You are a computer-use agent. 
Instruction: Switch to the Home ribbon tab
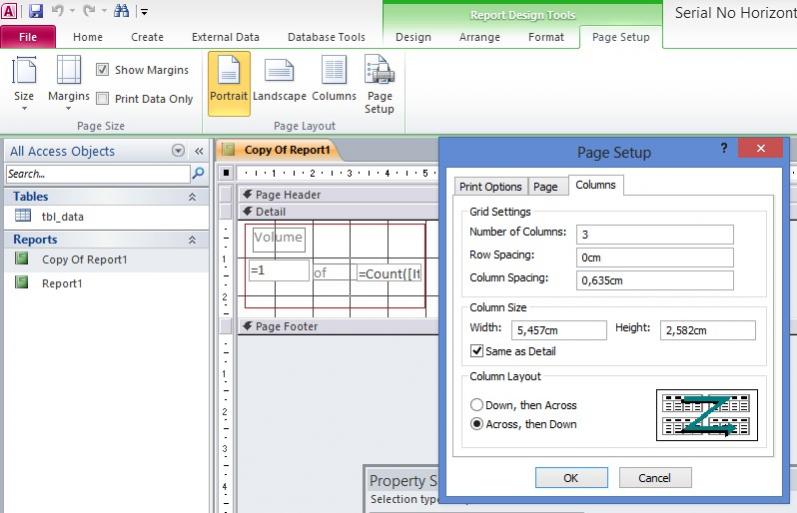point(87,37)
